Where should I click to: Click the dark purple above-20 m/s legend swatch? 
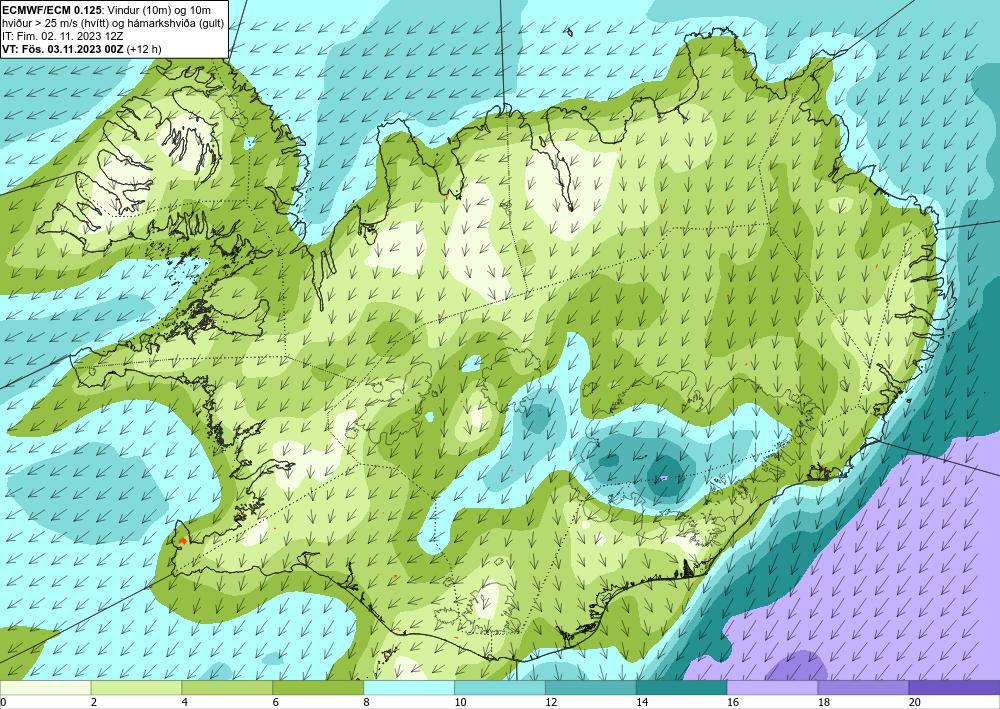954,688
